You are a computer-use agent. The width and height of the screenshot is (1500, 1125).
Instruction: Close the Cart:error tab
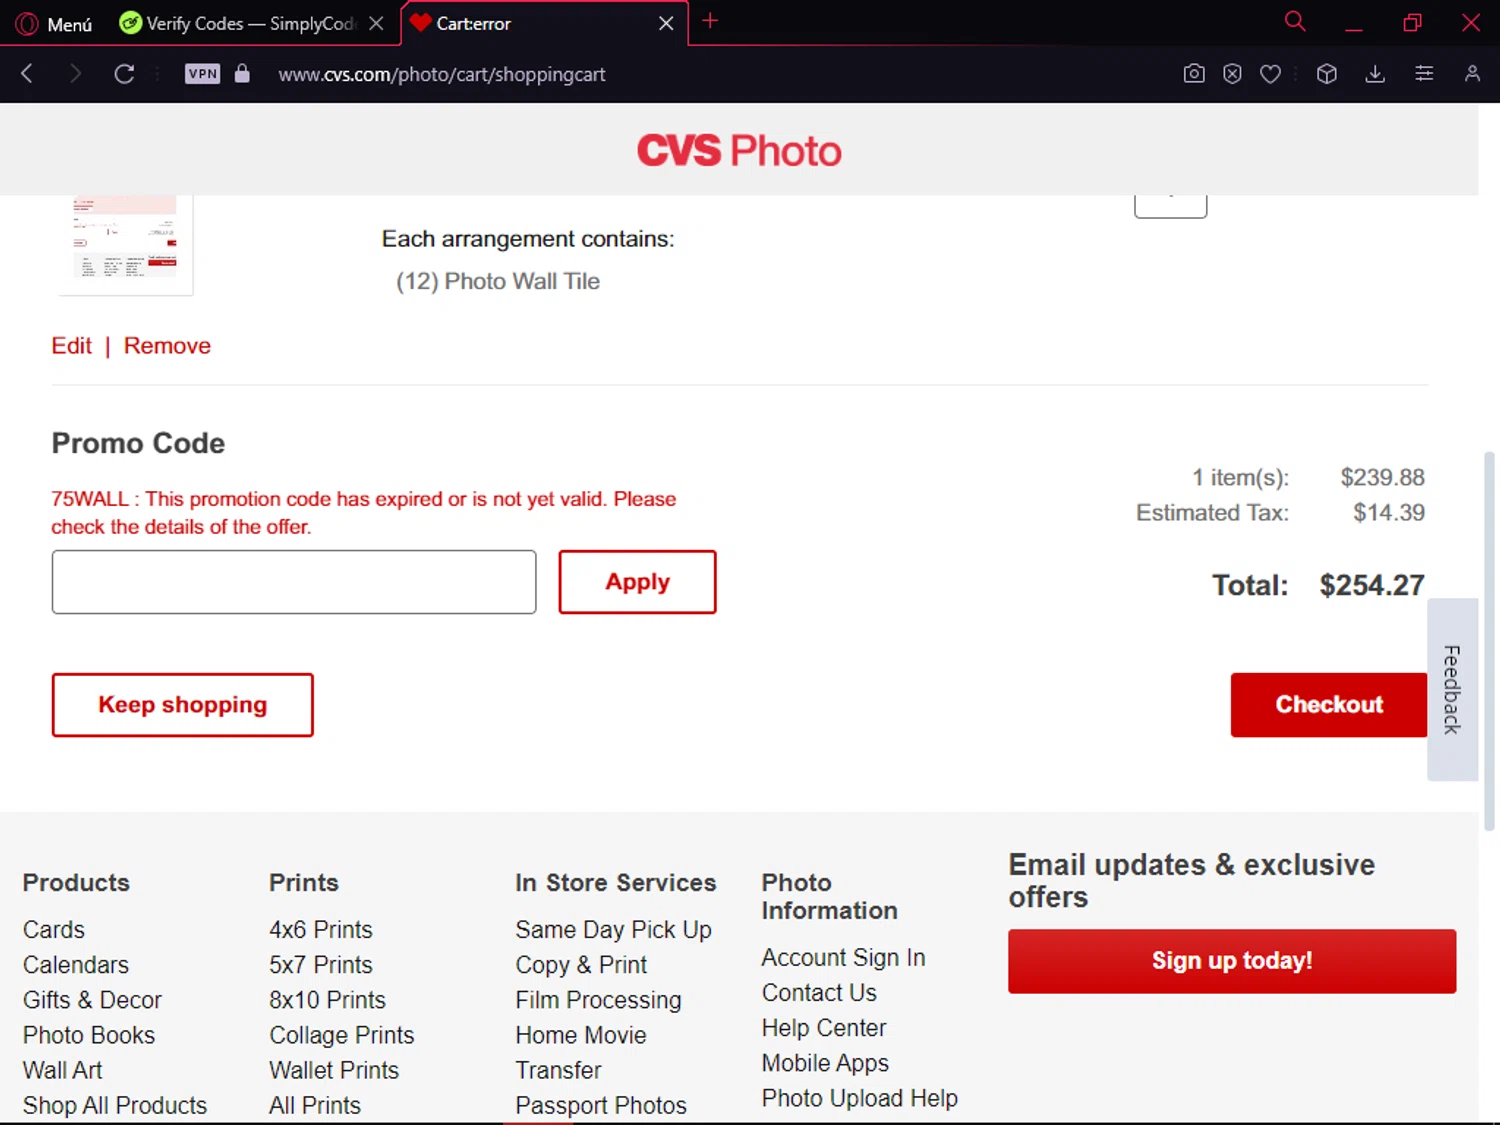(666, 23)
